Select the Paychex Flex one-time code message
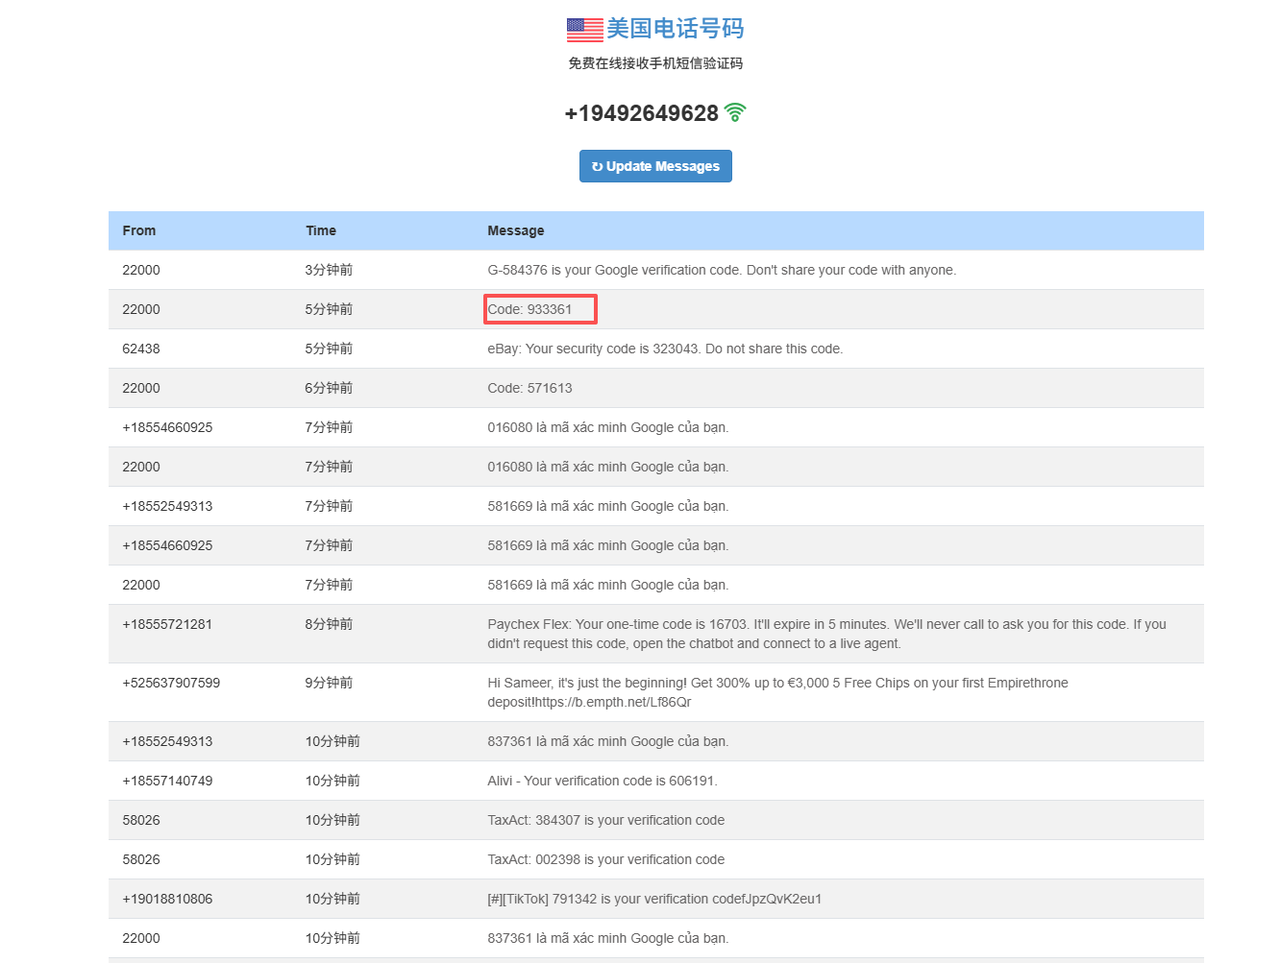 (826, 634)
